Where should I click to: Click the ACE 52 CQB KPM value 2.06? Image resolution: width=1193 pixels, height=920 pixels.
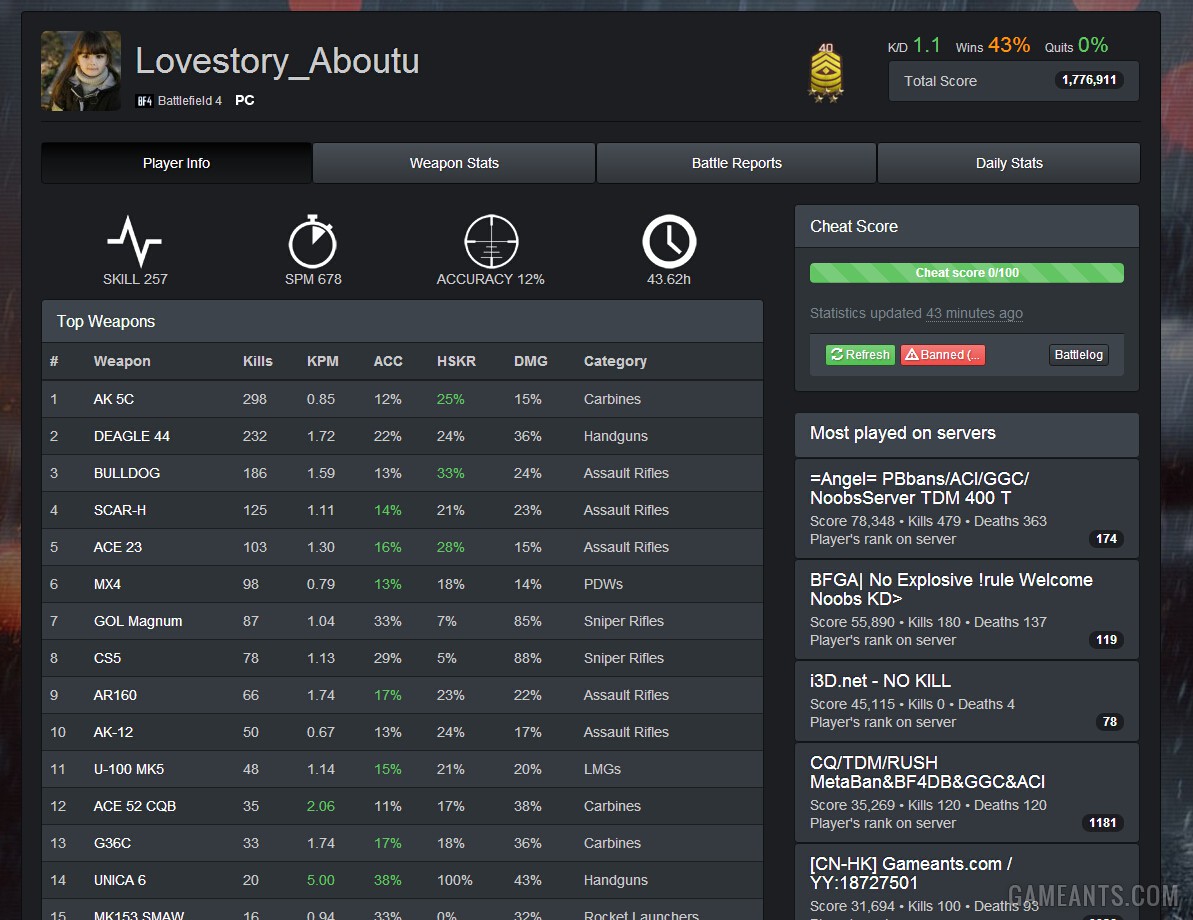[x=320, y=806]
